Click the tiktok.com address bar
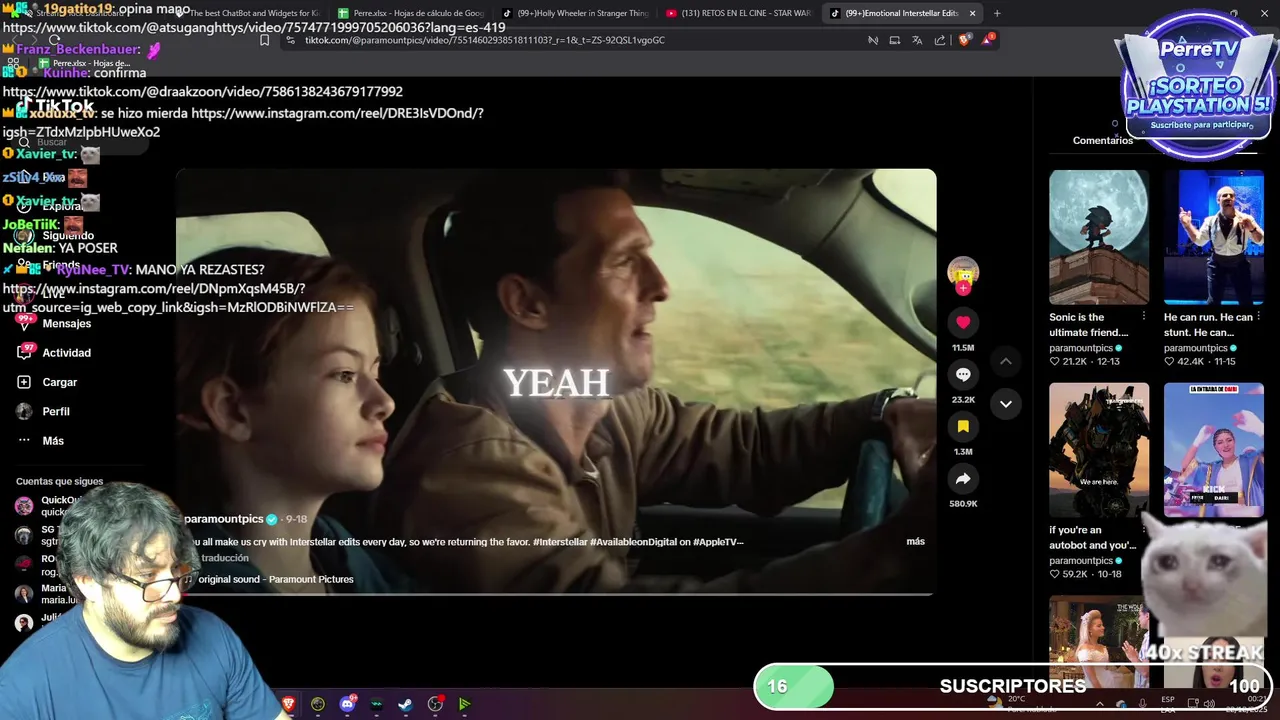Viewport: 1280px width, 720px height. 570,40
